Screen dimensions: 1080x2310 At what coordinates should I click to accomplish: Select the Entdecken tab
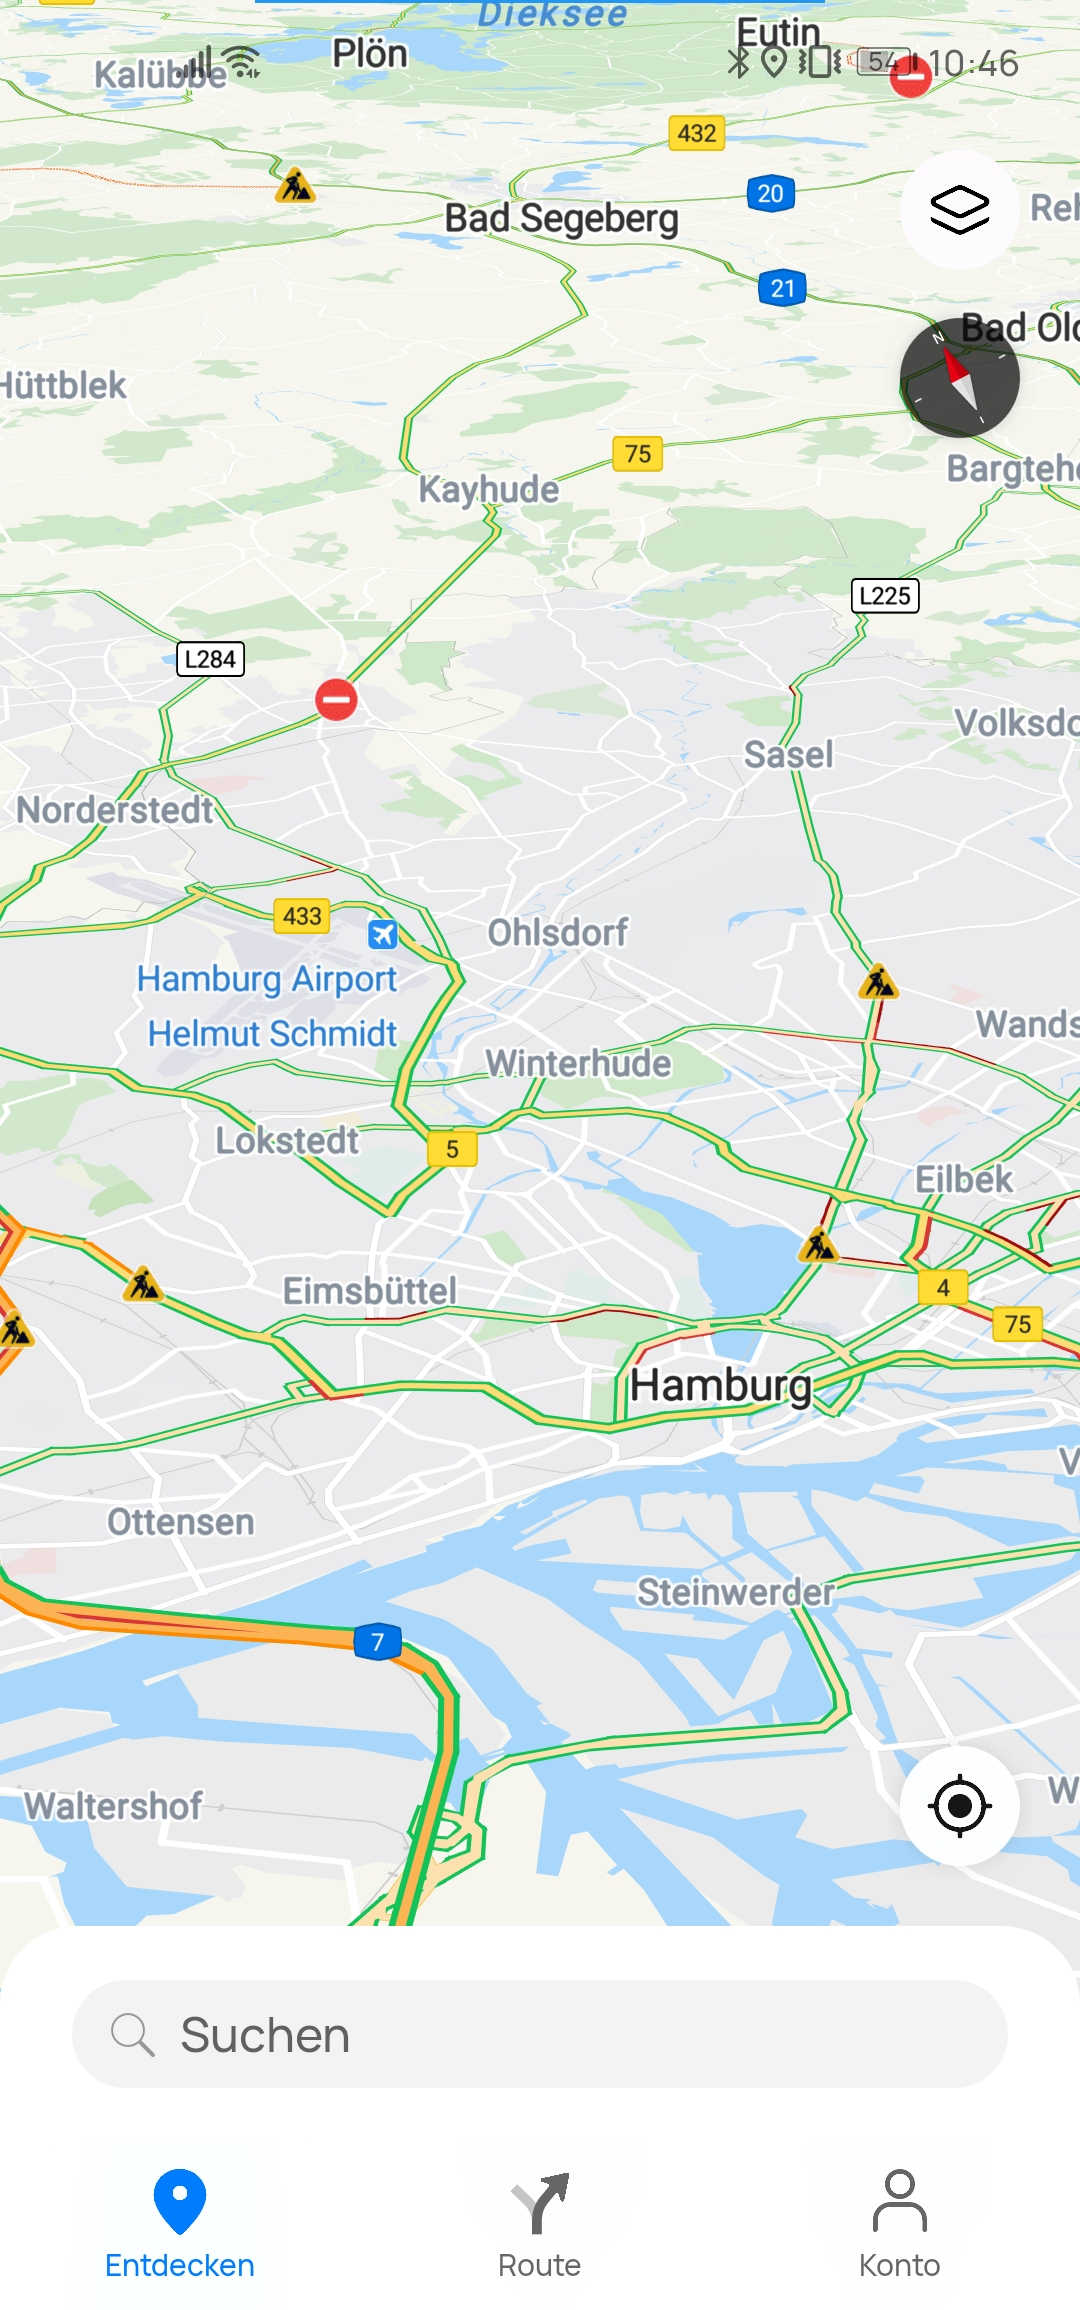180,2226
